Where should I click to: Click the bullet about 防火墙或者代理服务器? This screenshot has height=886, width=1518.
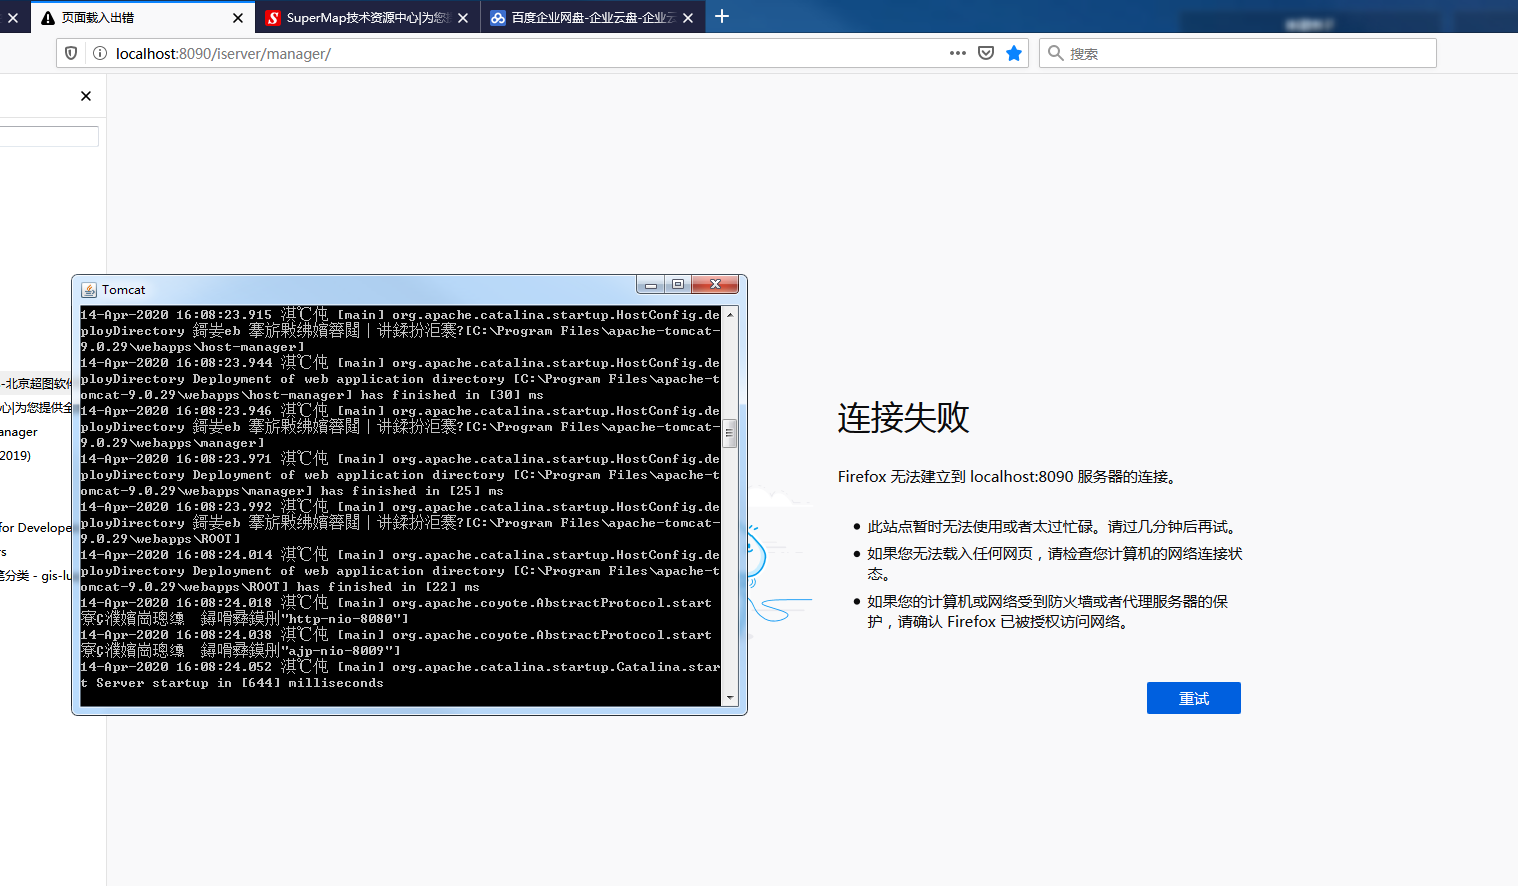(x=1047, y=611)
